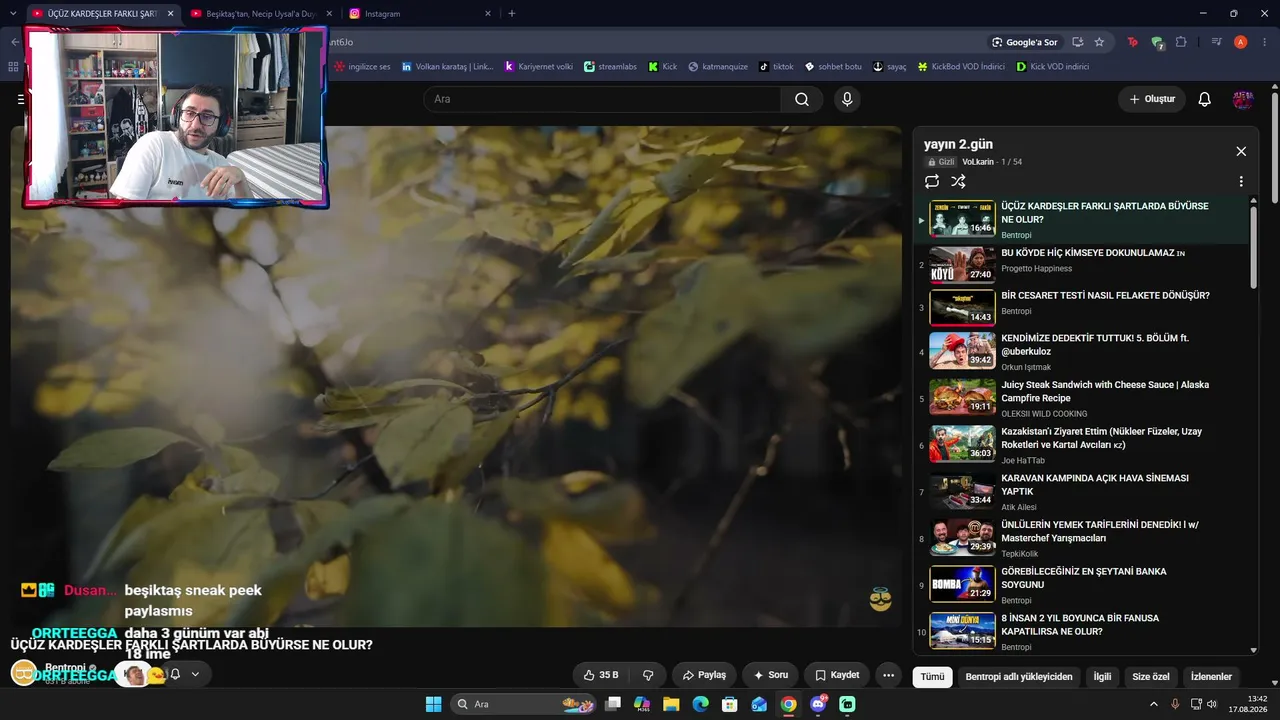
Task: Select the İzlenenler filter chip
Action: pos(1211,677)
